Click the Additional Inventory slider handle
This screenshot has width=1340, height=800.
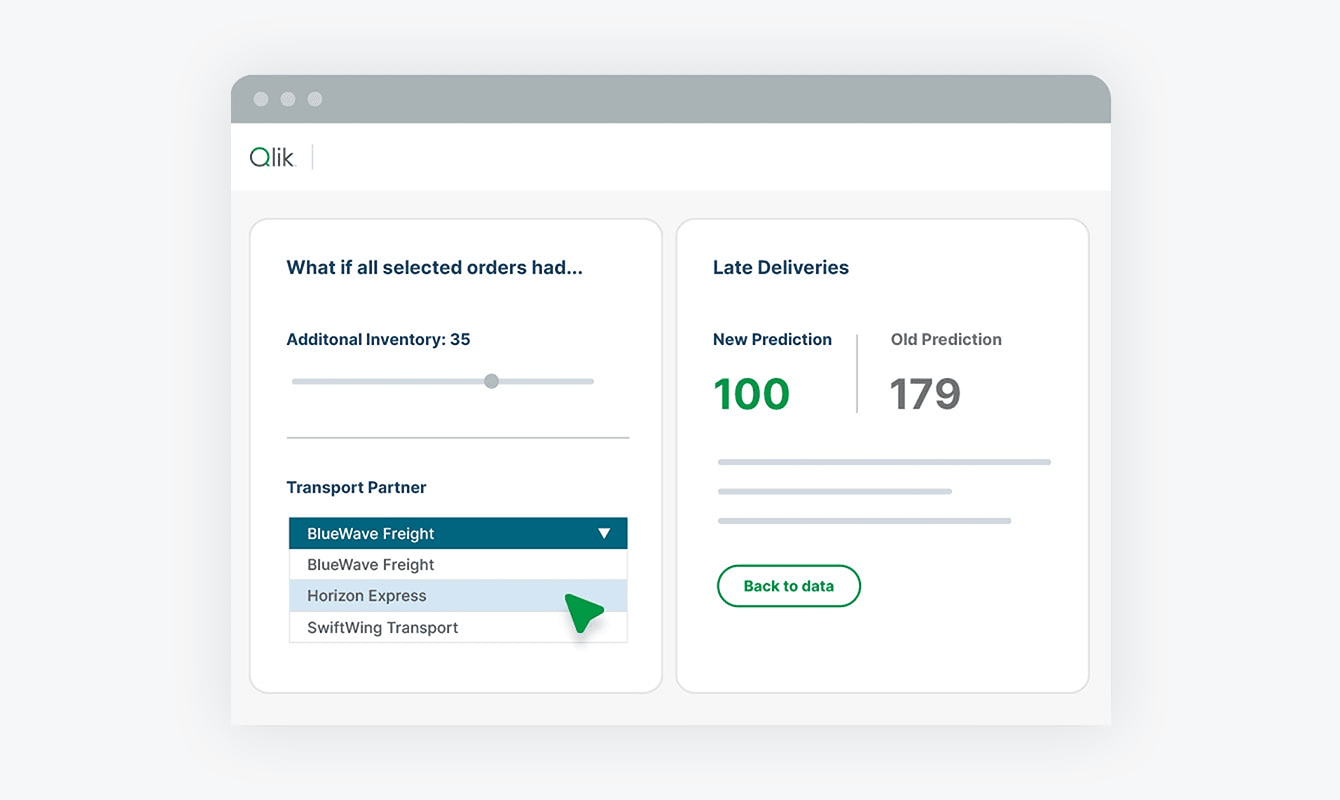coord(491,381)
